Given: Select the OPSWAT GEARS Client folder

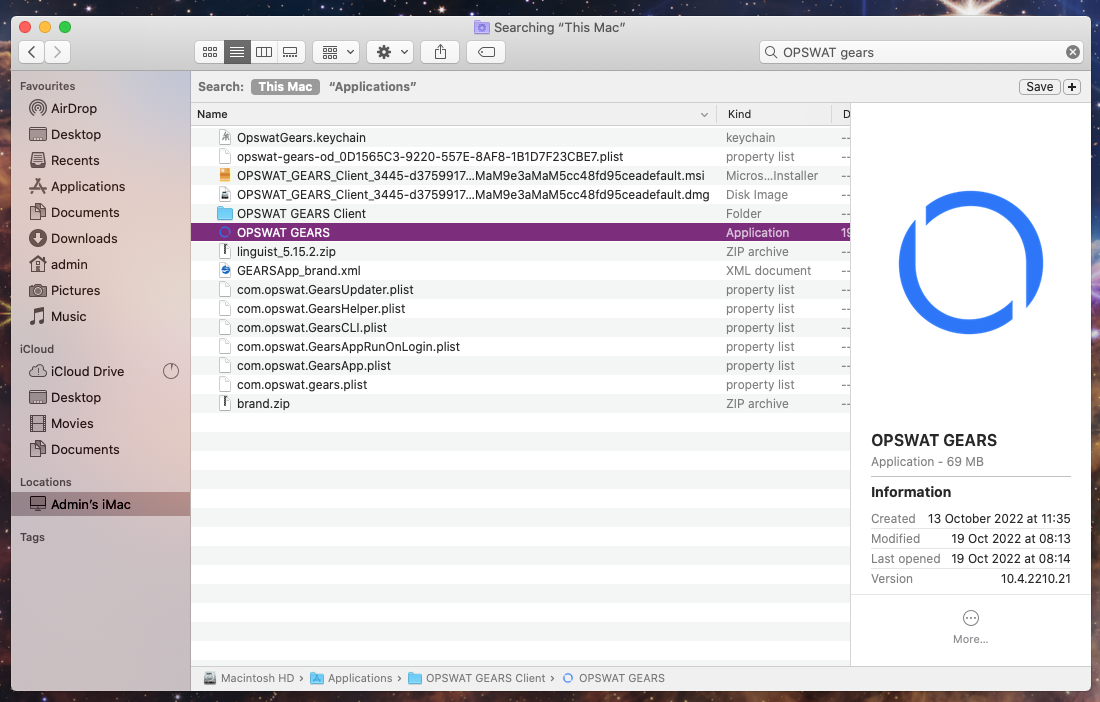Looking at the screenshot, I should click(521, 213).
